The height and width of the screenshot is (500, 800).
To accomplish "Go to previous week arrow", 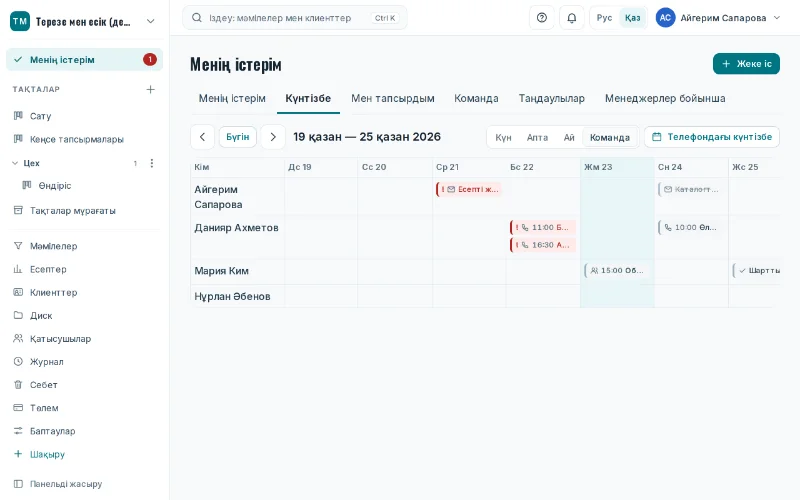I will click(203, 137).
